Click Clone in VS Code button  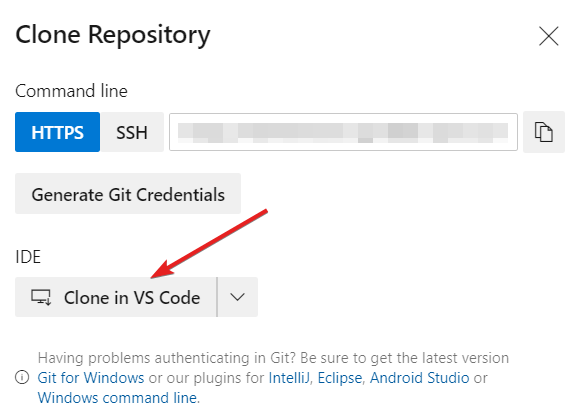coord(116,297)
